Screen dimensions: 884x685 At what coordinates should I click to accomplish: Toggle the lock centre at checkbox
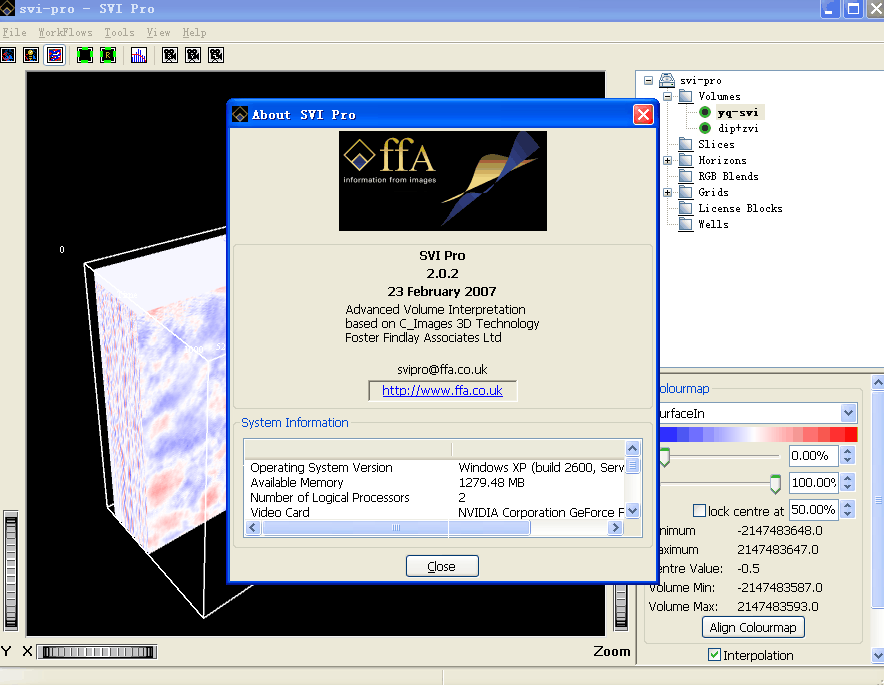pos(699,511)
